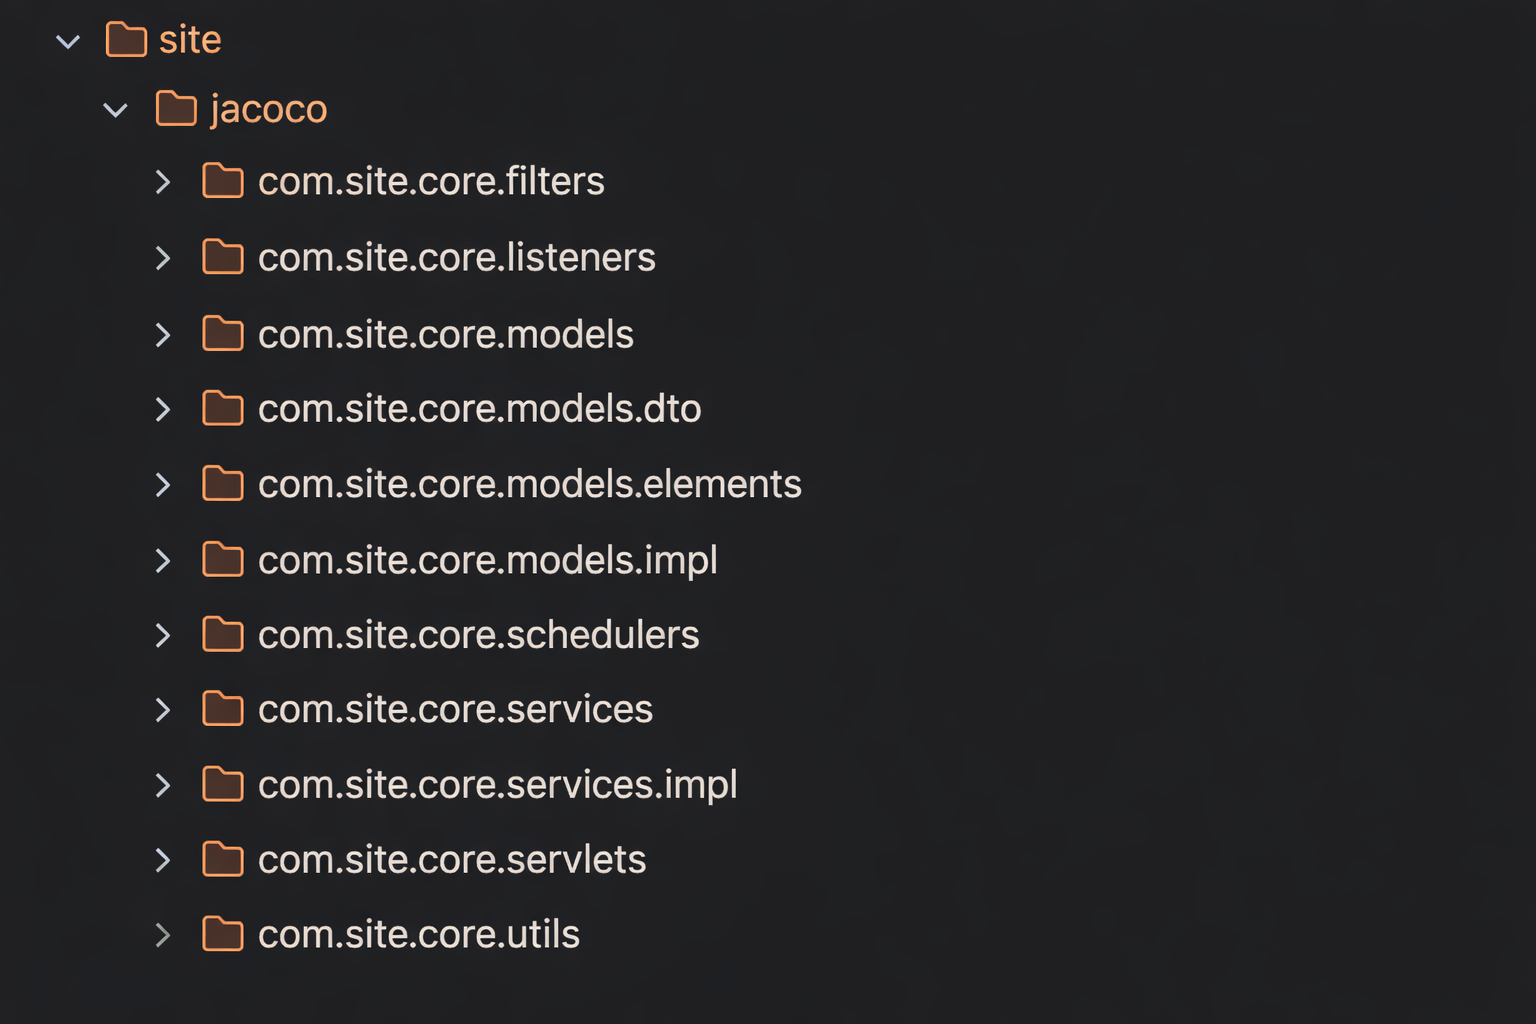1536x1024 pixels.
Task: Select the com.site.core.listeners label
Action: pos(456,258)
